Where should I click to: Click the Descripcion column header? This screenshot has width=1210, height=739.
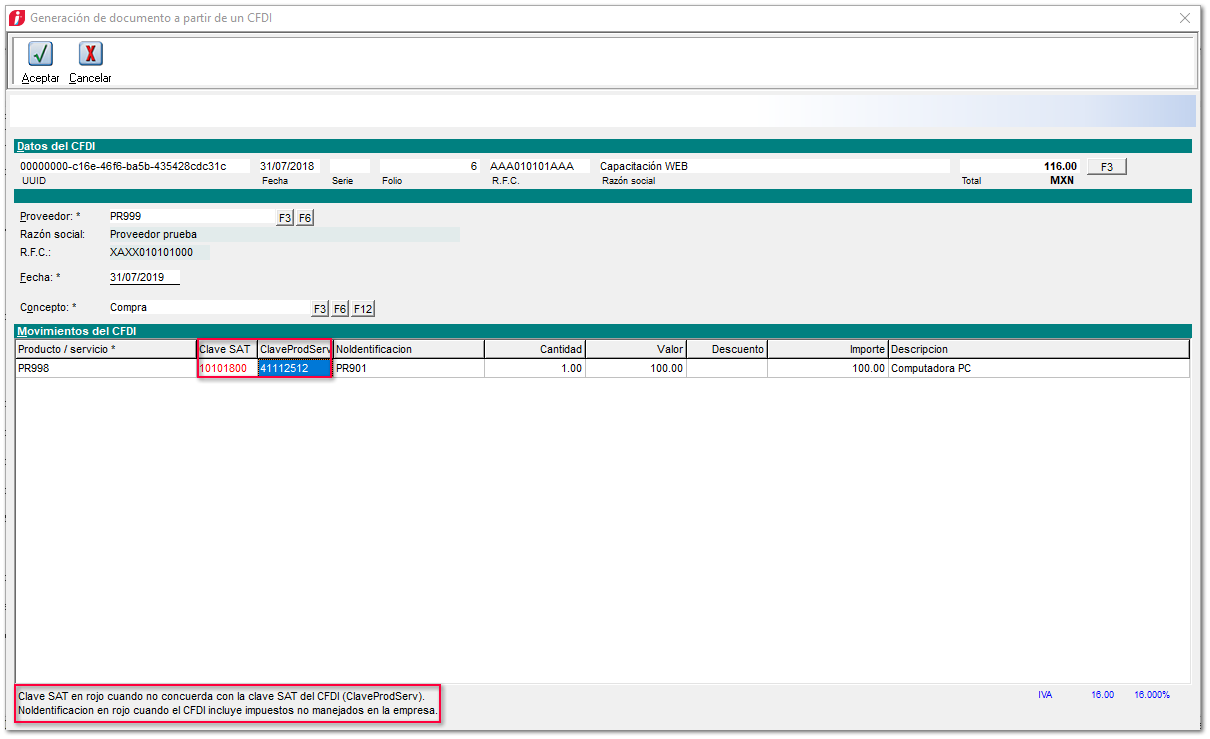pyautogui.click(x=1039, y=349)
